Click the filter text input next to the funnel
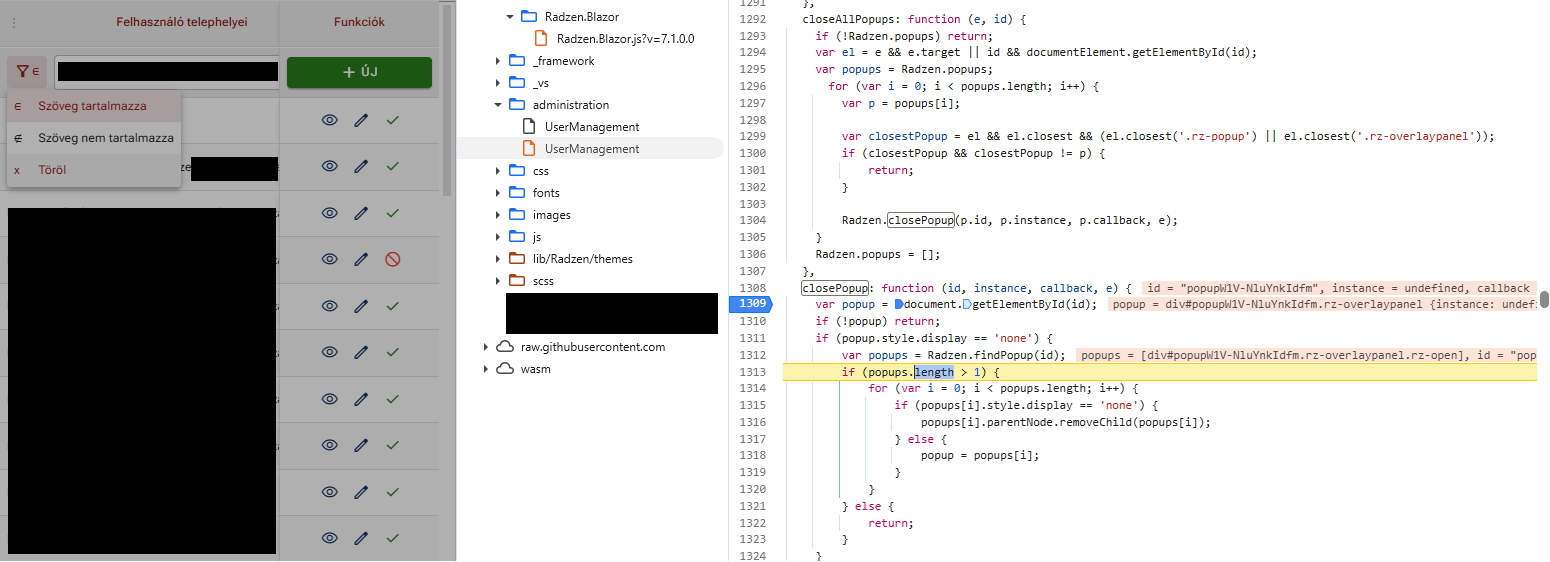The width and height of the screenshot is (1550, 562). point(166,72)
